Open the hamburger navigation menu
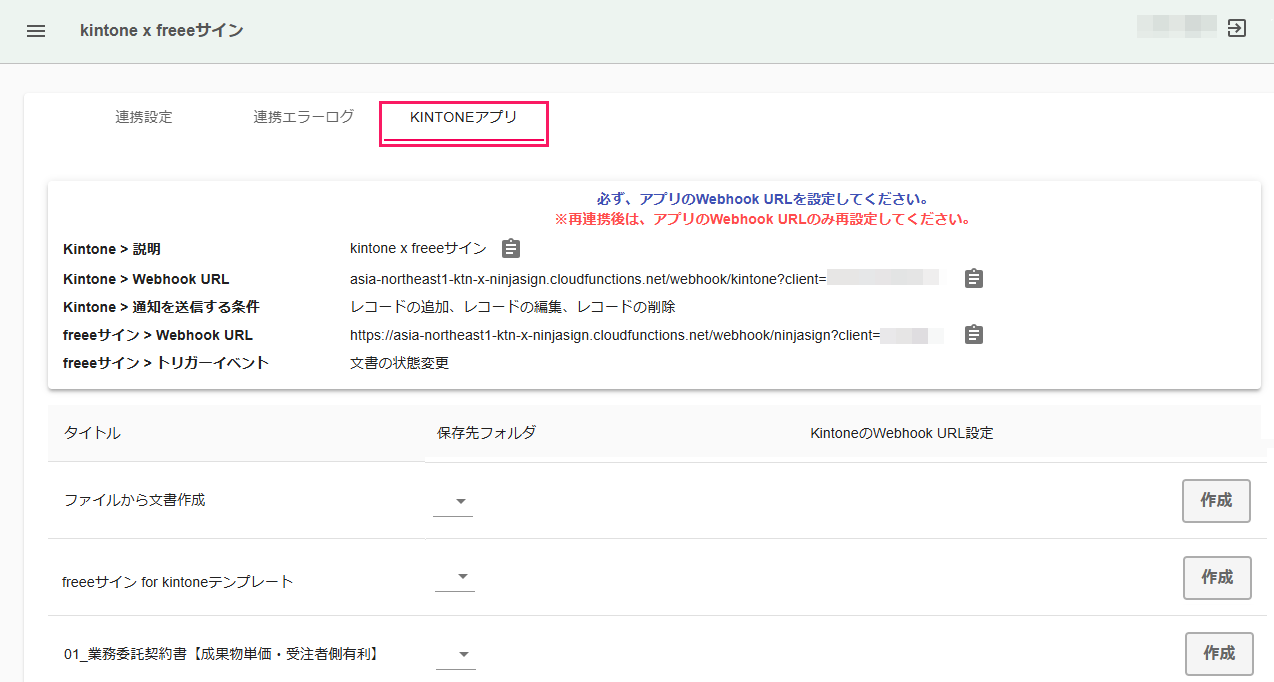Image resolution: width=1274 pixels, height=682 pixels. (36, 31)
